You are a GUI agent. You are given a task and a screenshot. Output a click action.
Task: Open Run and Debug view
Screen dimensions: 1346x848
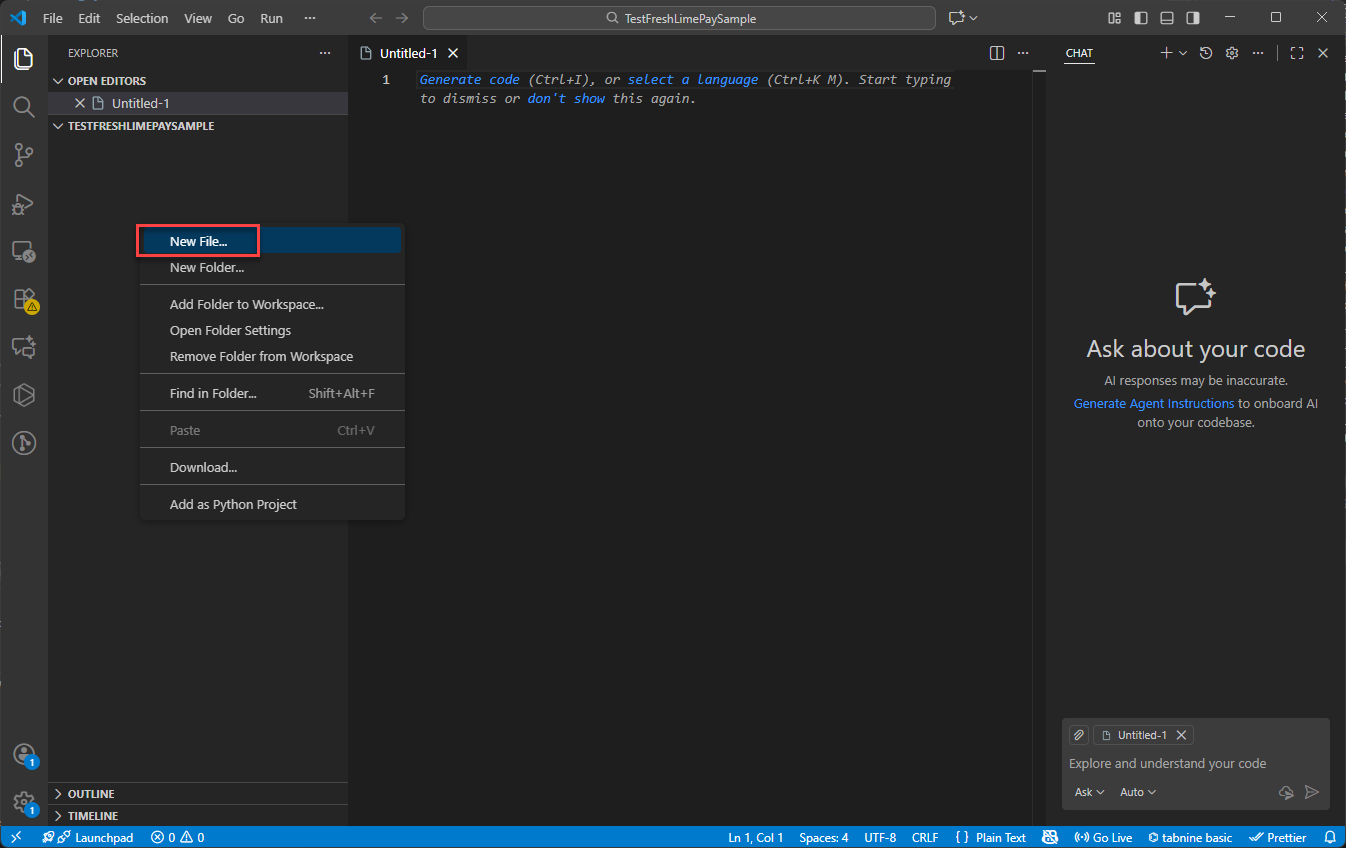[23, 204]
